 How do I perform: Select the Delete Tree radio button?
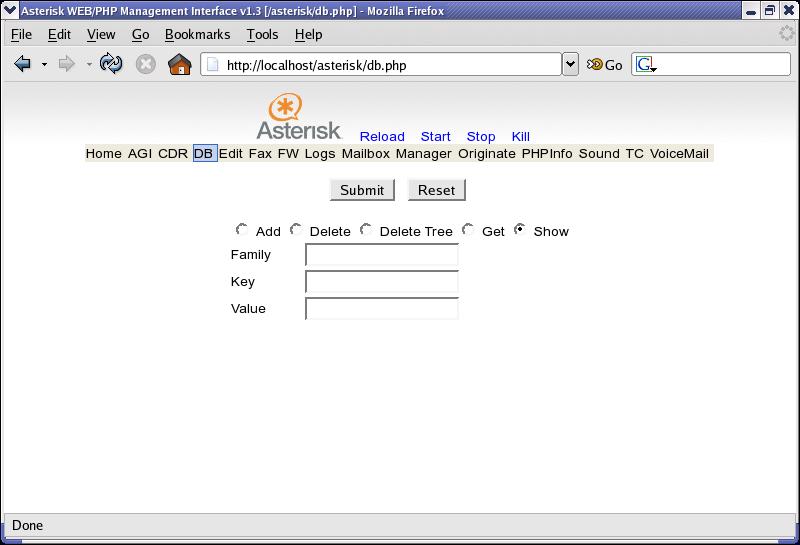click(x=366, y=230)
